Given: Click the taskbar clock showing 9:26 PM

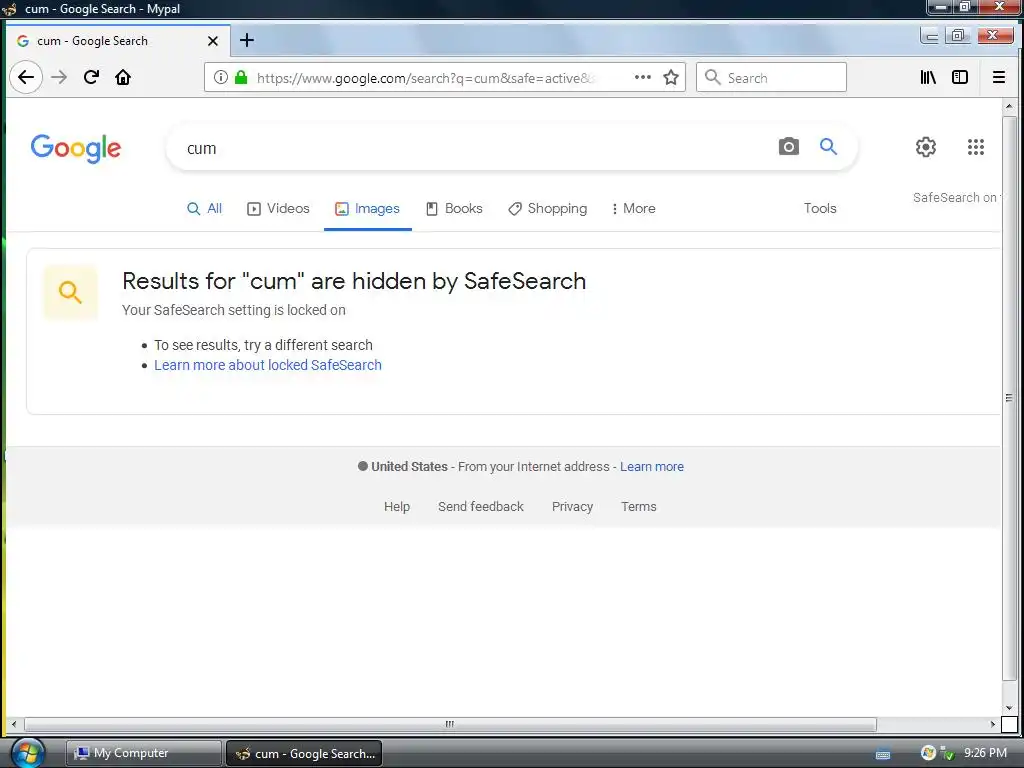Looking at the screenshot, I should click(x=985, y=753).
